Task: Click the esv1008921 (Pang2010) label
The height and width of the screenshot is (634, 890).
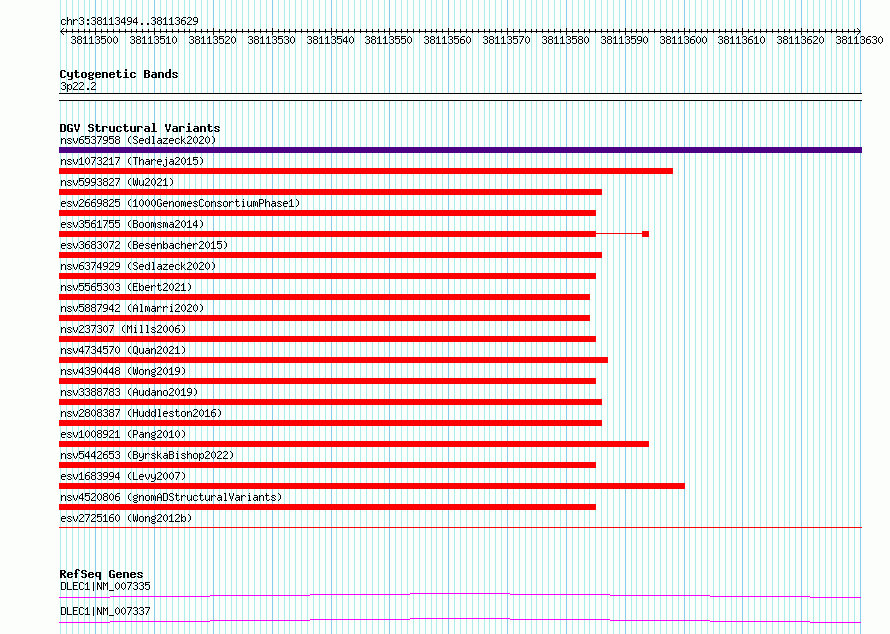Action: (123, 434)
